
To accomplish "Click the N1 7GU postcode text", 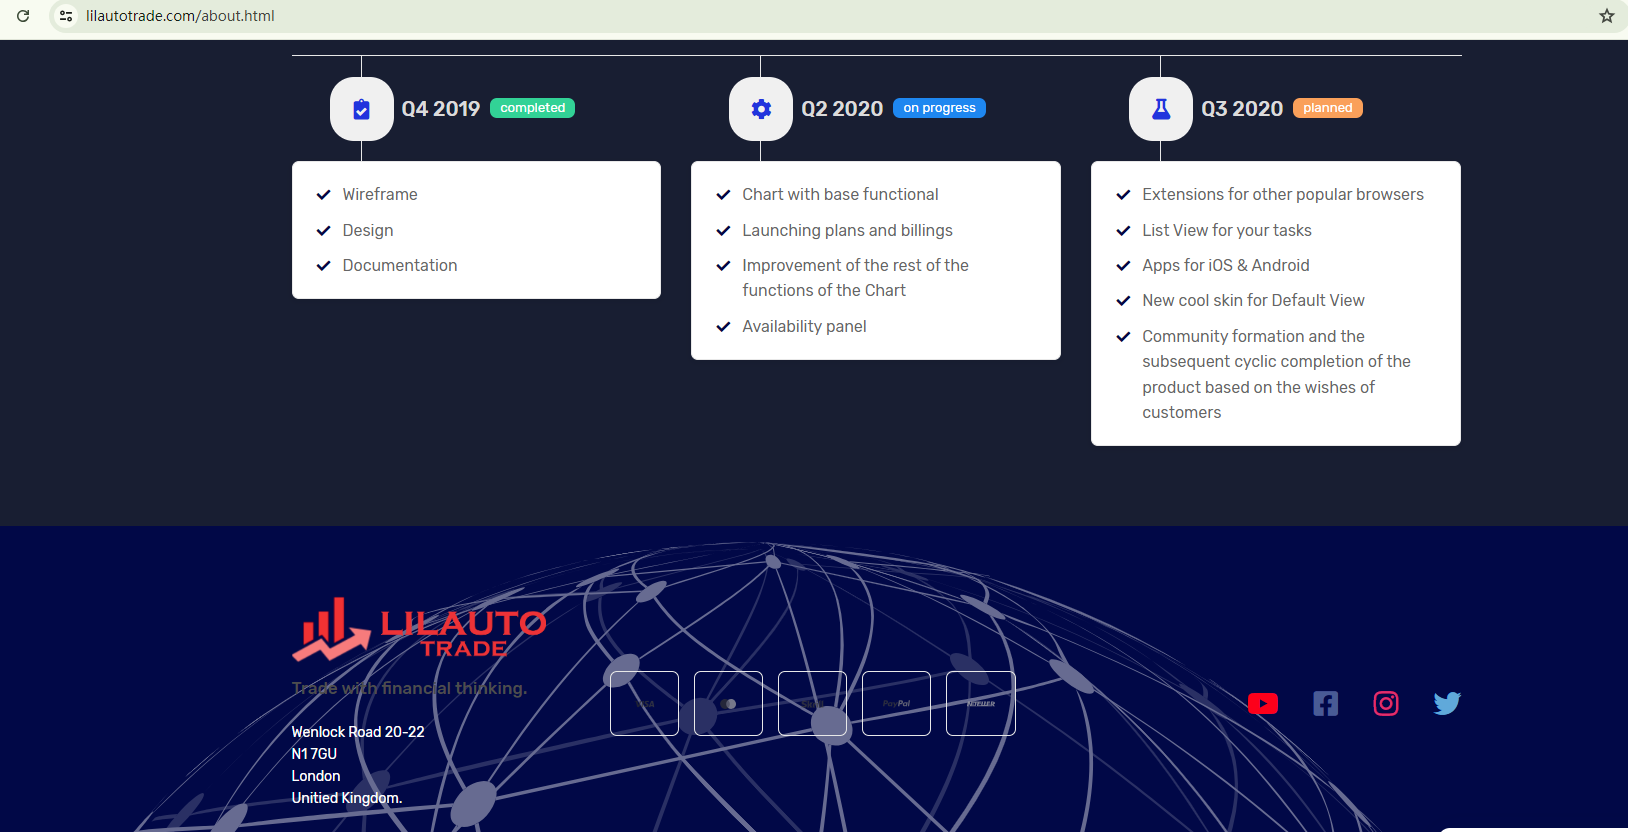I will coord(314,754).
